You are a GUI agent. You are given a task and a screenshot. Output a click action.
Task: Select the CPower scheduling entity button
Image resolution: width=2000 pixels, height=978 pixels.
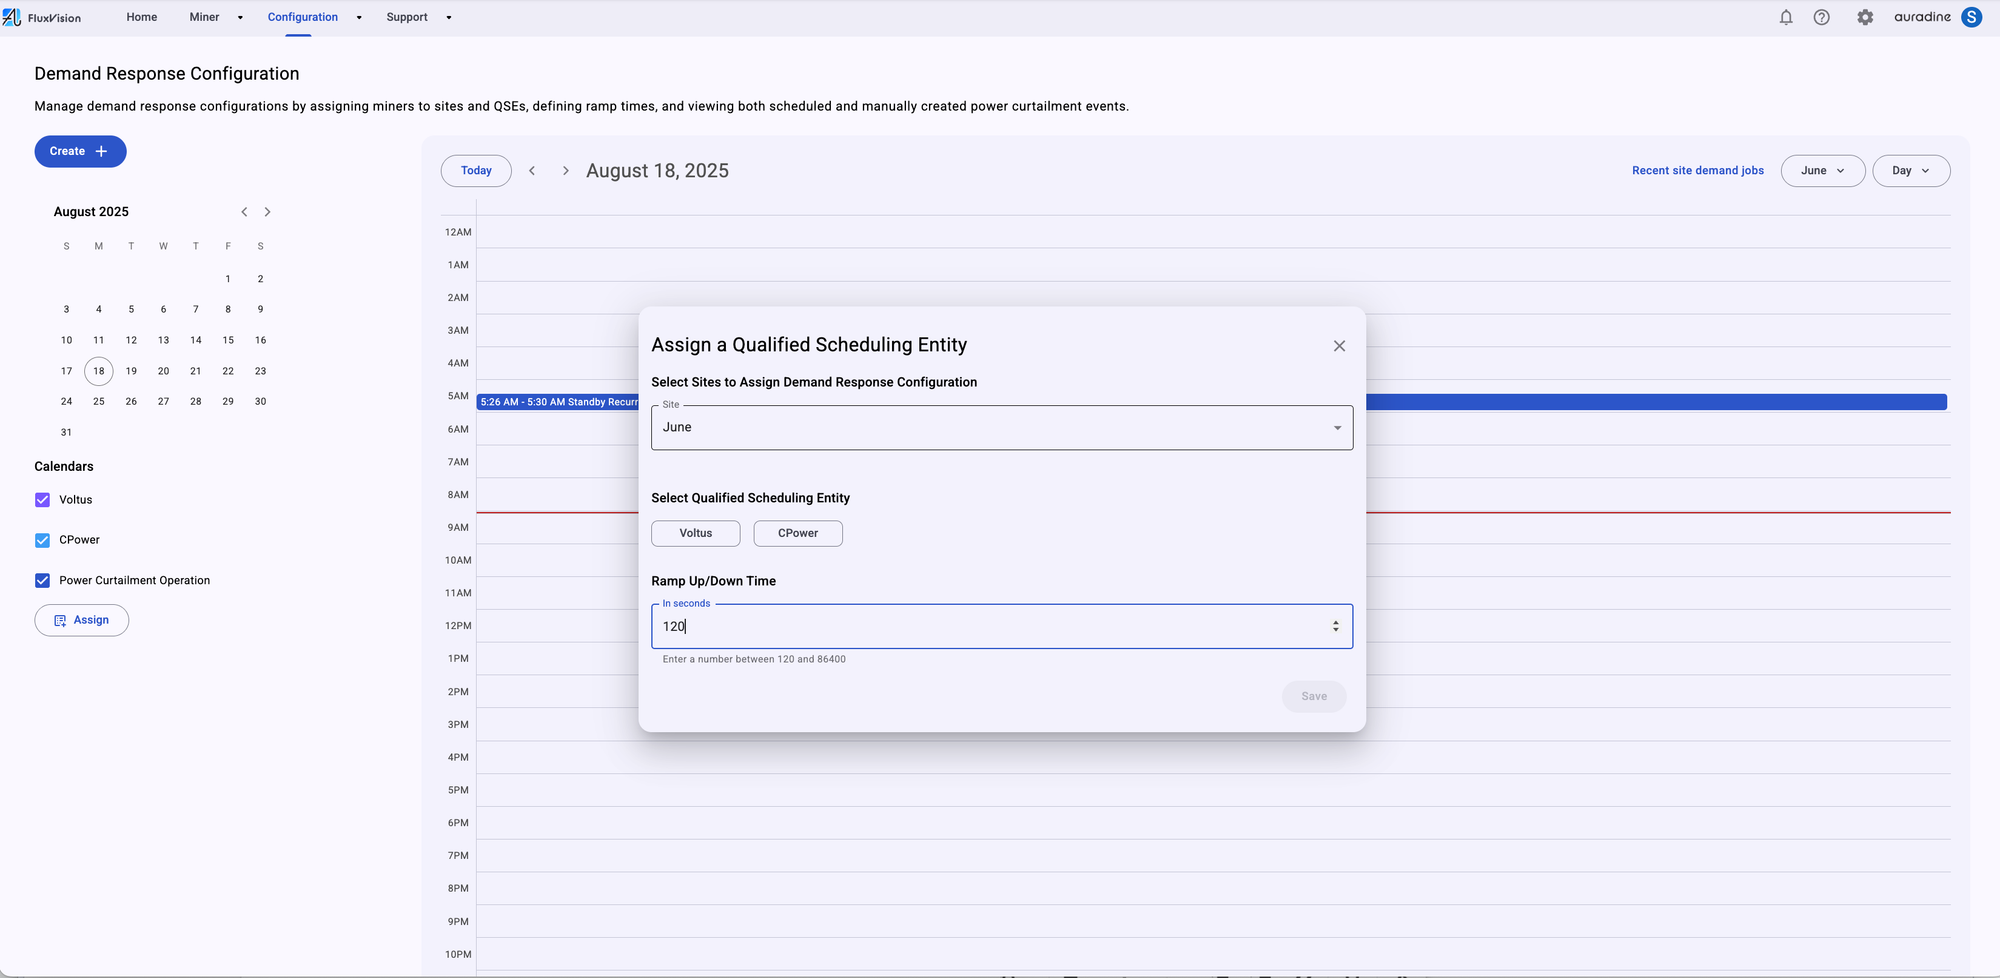coord(798,533)
